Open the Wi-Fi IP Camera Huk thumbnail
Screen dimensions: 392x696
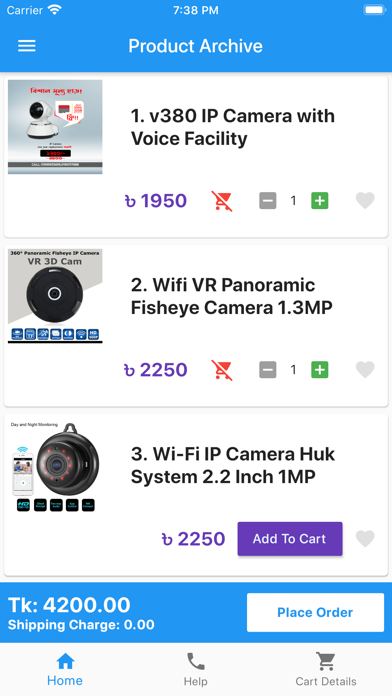pyautogui.click(x=55, y=467)
